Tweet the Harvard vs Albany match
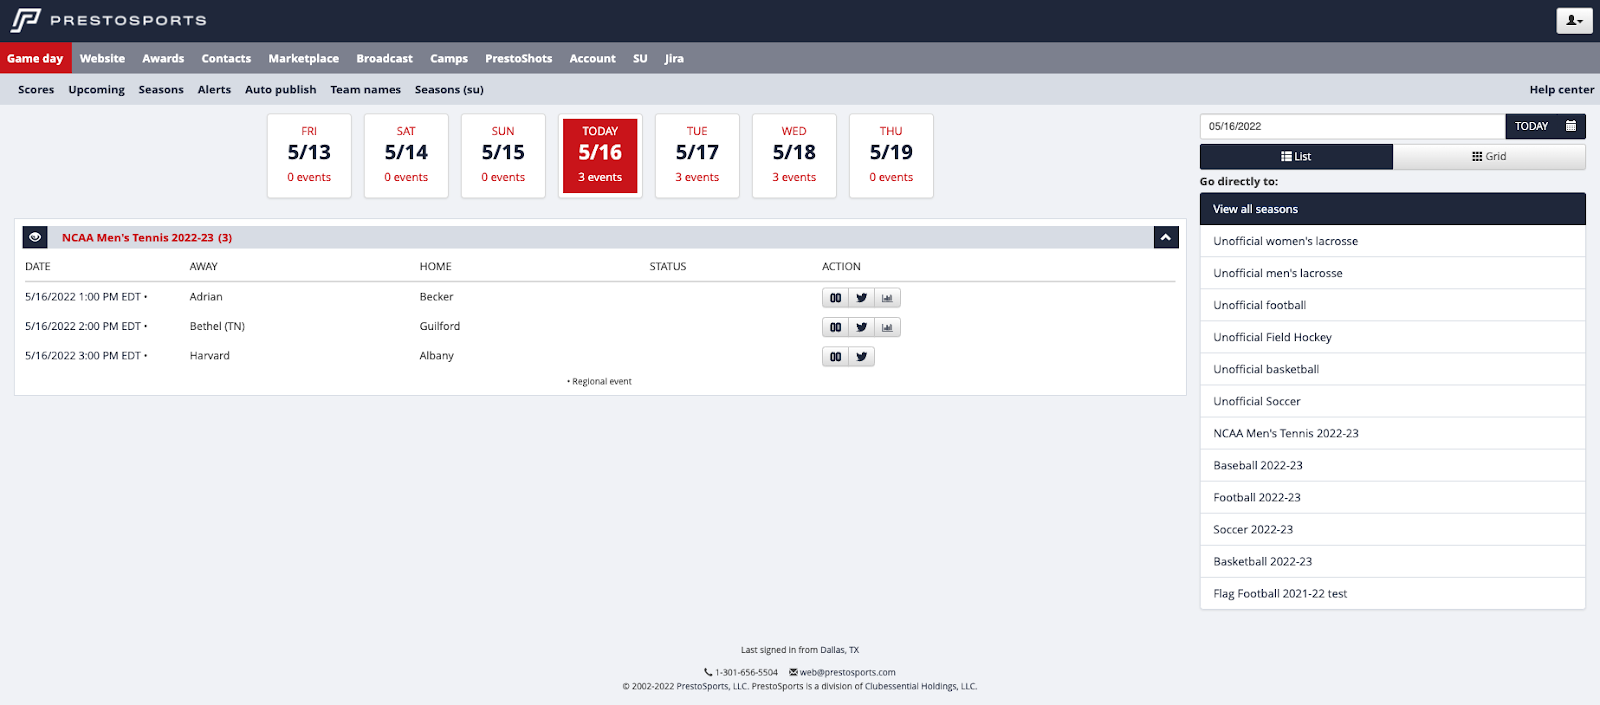The width and height of the screenshot is (1600, 705). 861,357
